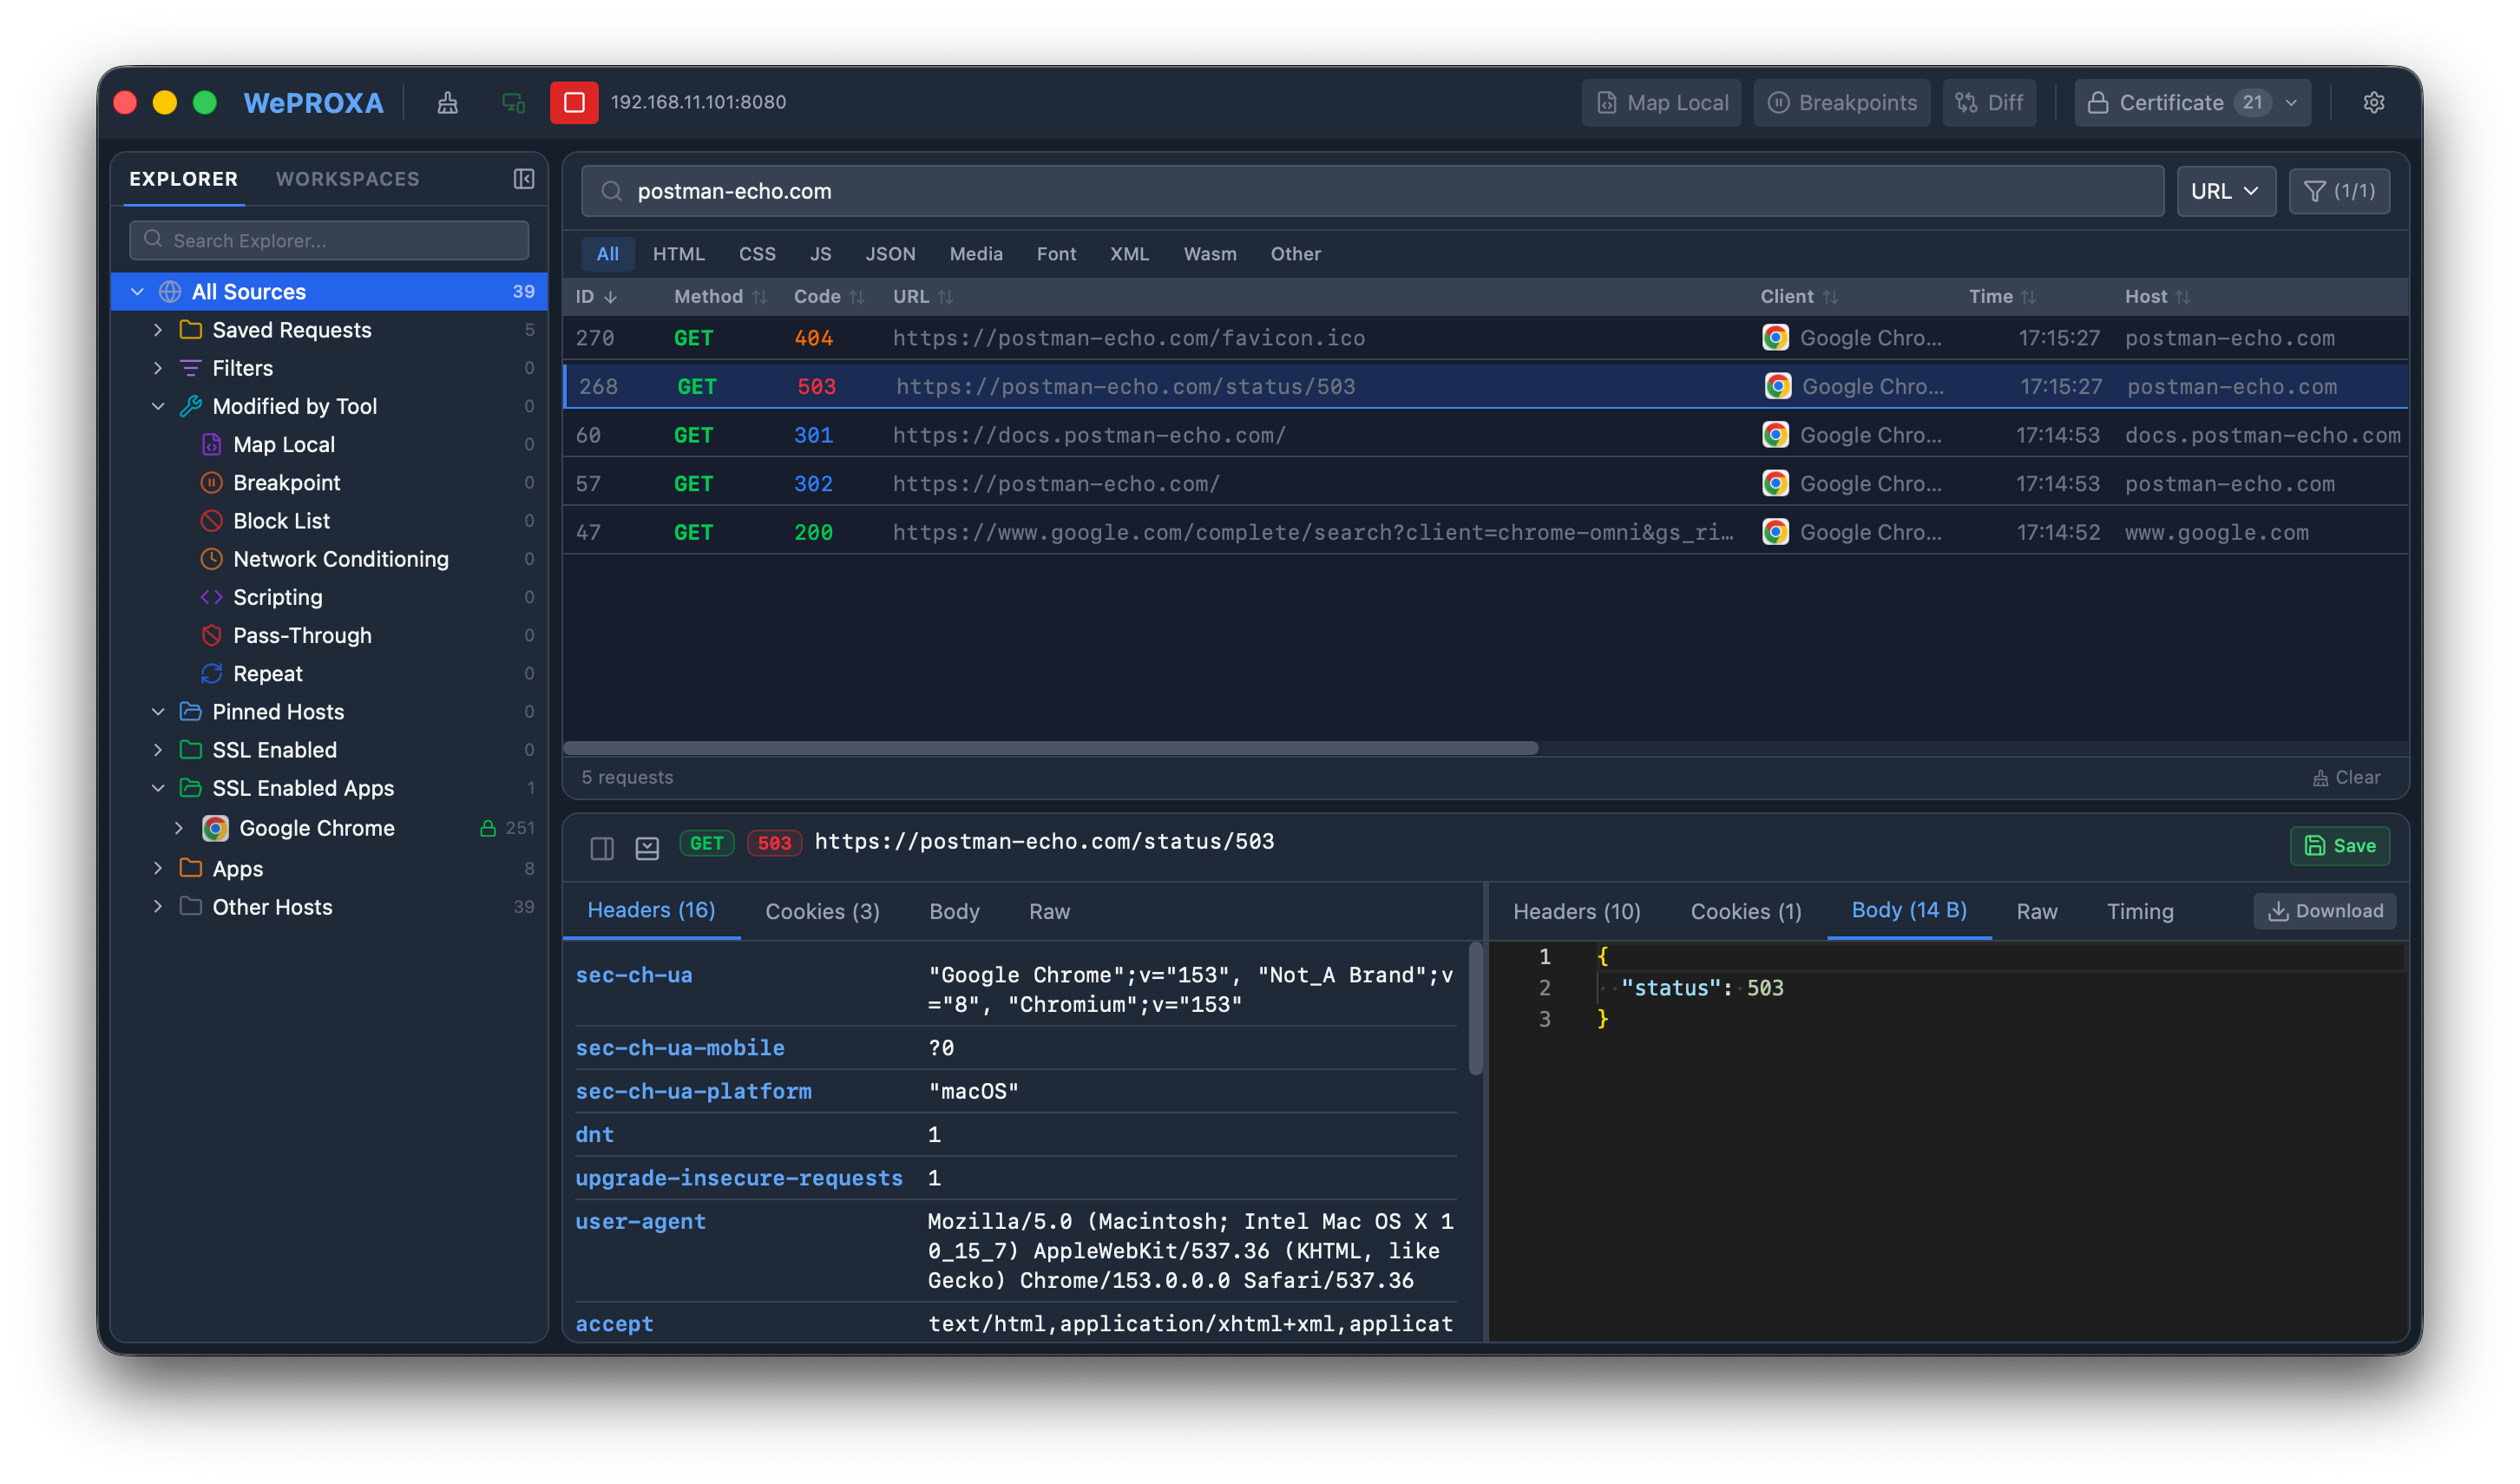Viewport: 2520px width, 1484px height.
Task: Open the URL filter-type dropdown
Action: click(2226, 191)
